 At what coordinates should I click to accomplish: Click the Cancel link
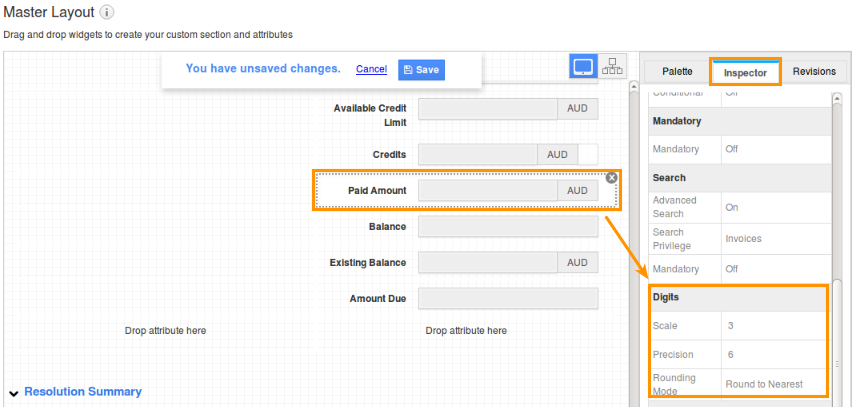(371, 69)
